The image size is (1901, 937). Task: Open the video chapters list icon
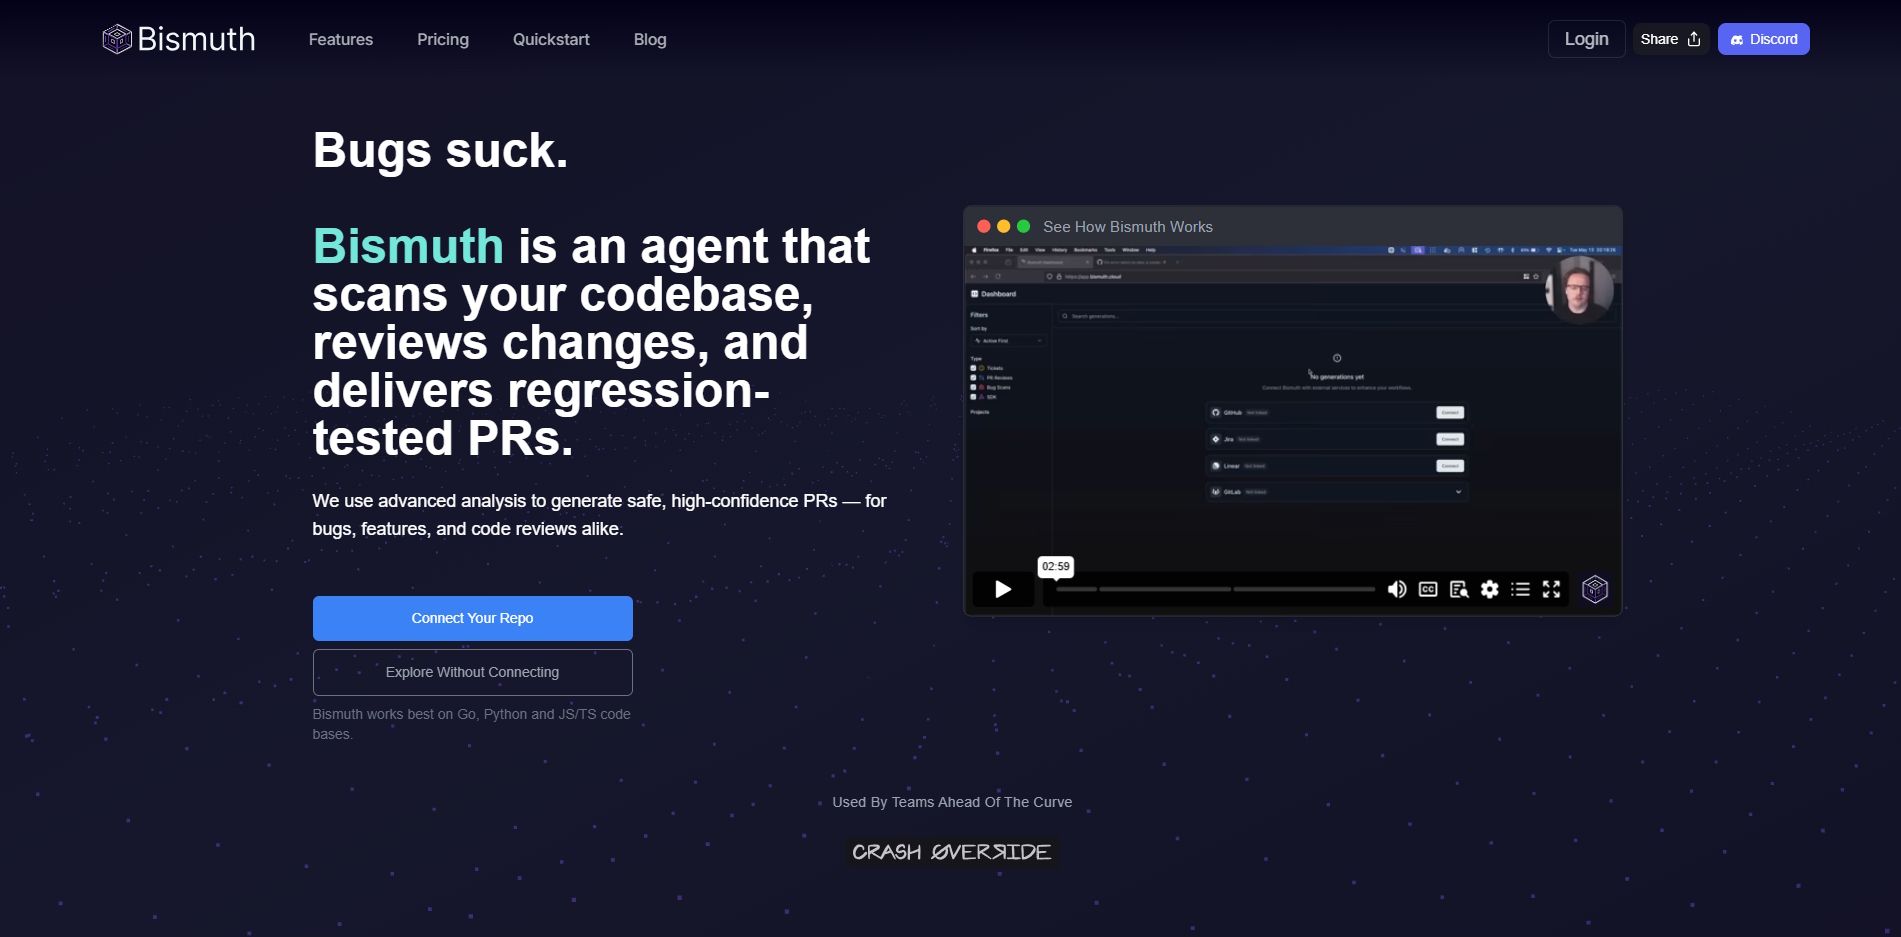(1520, 589)
